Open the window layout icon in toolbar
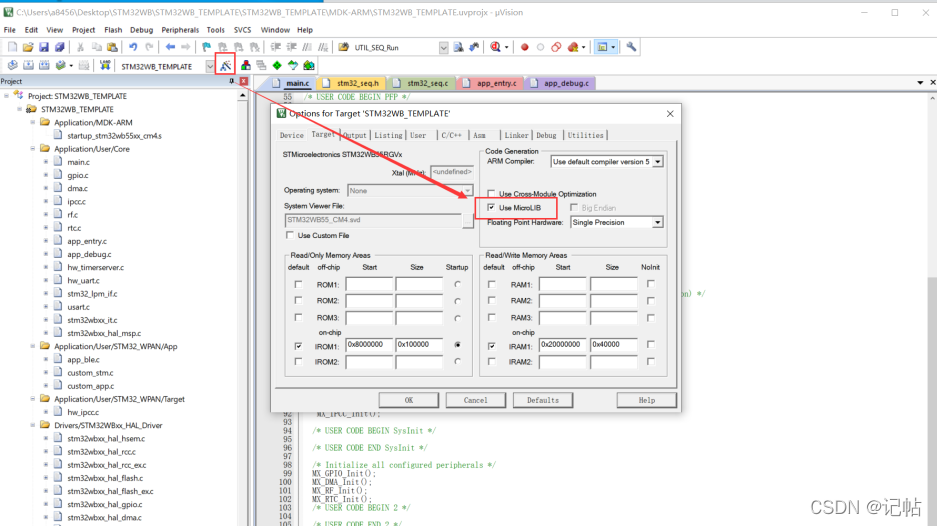 click(x=602, y=47)
